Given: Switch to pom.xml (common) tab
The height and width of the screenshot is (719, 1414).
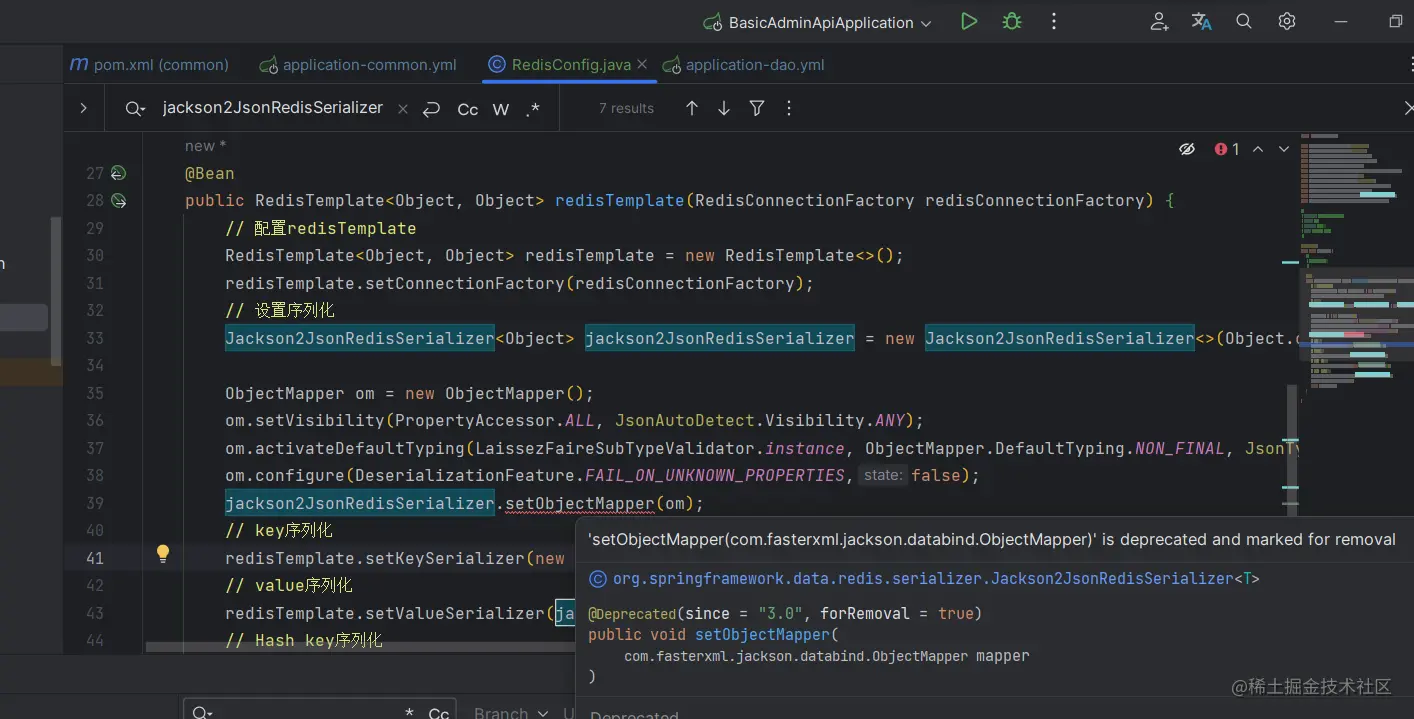Looking at the screenshot, I should tap(149, 65).
